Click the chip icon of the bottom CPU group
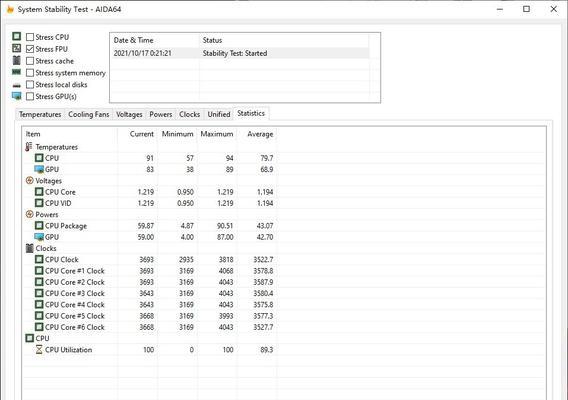568x400 pixels. (x=30, y=338)
